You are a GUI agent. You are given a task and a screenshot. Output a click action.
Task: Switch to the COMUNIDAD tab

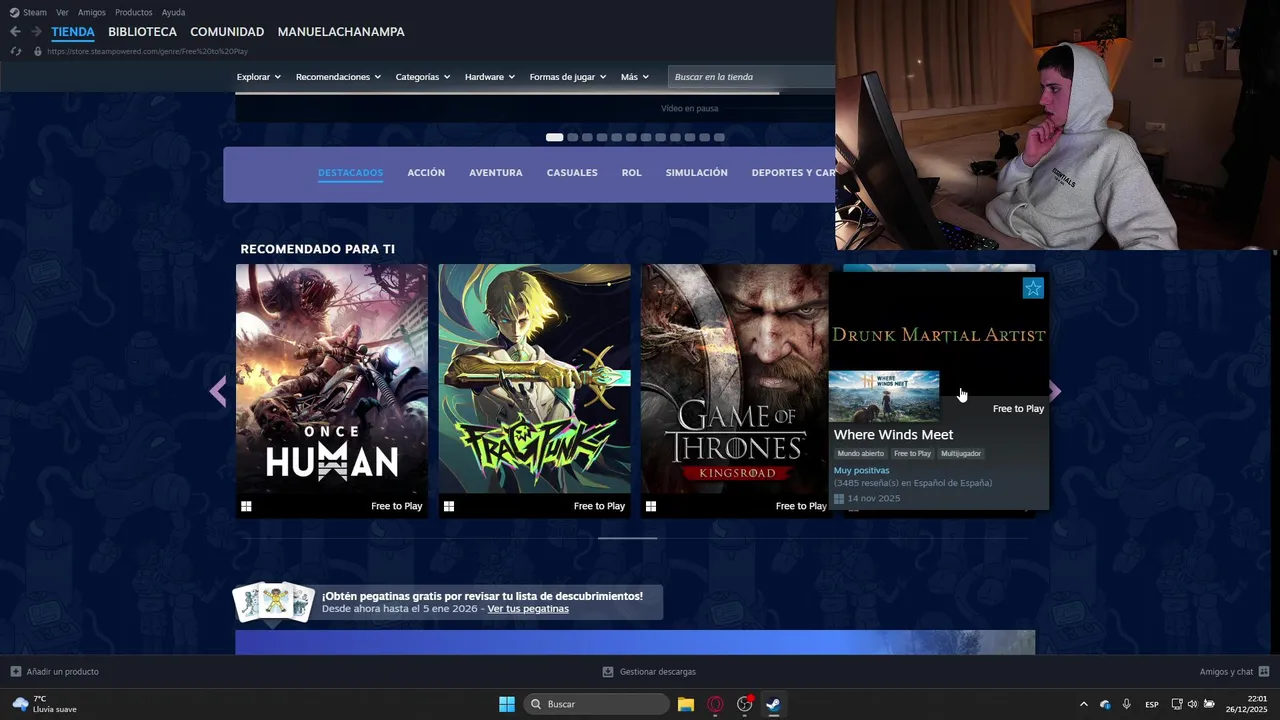coord(227,32)
